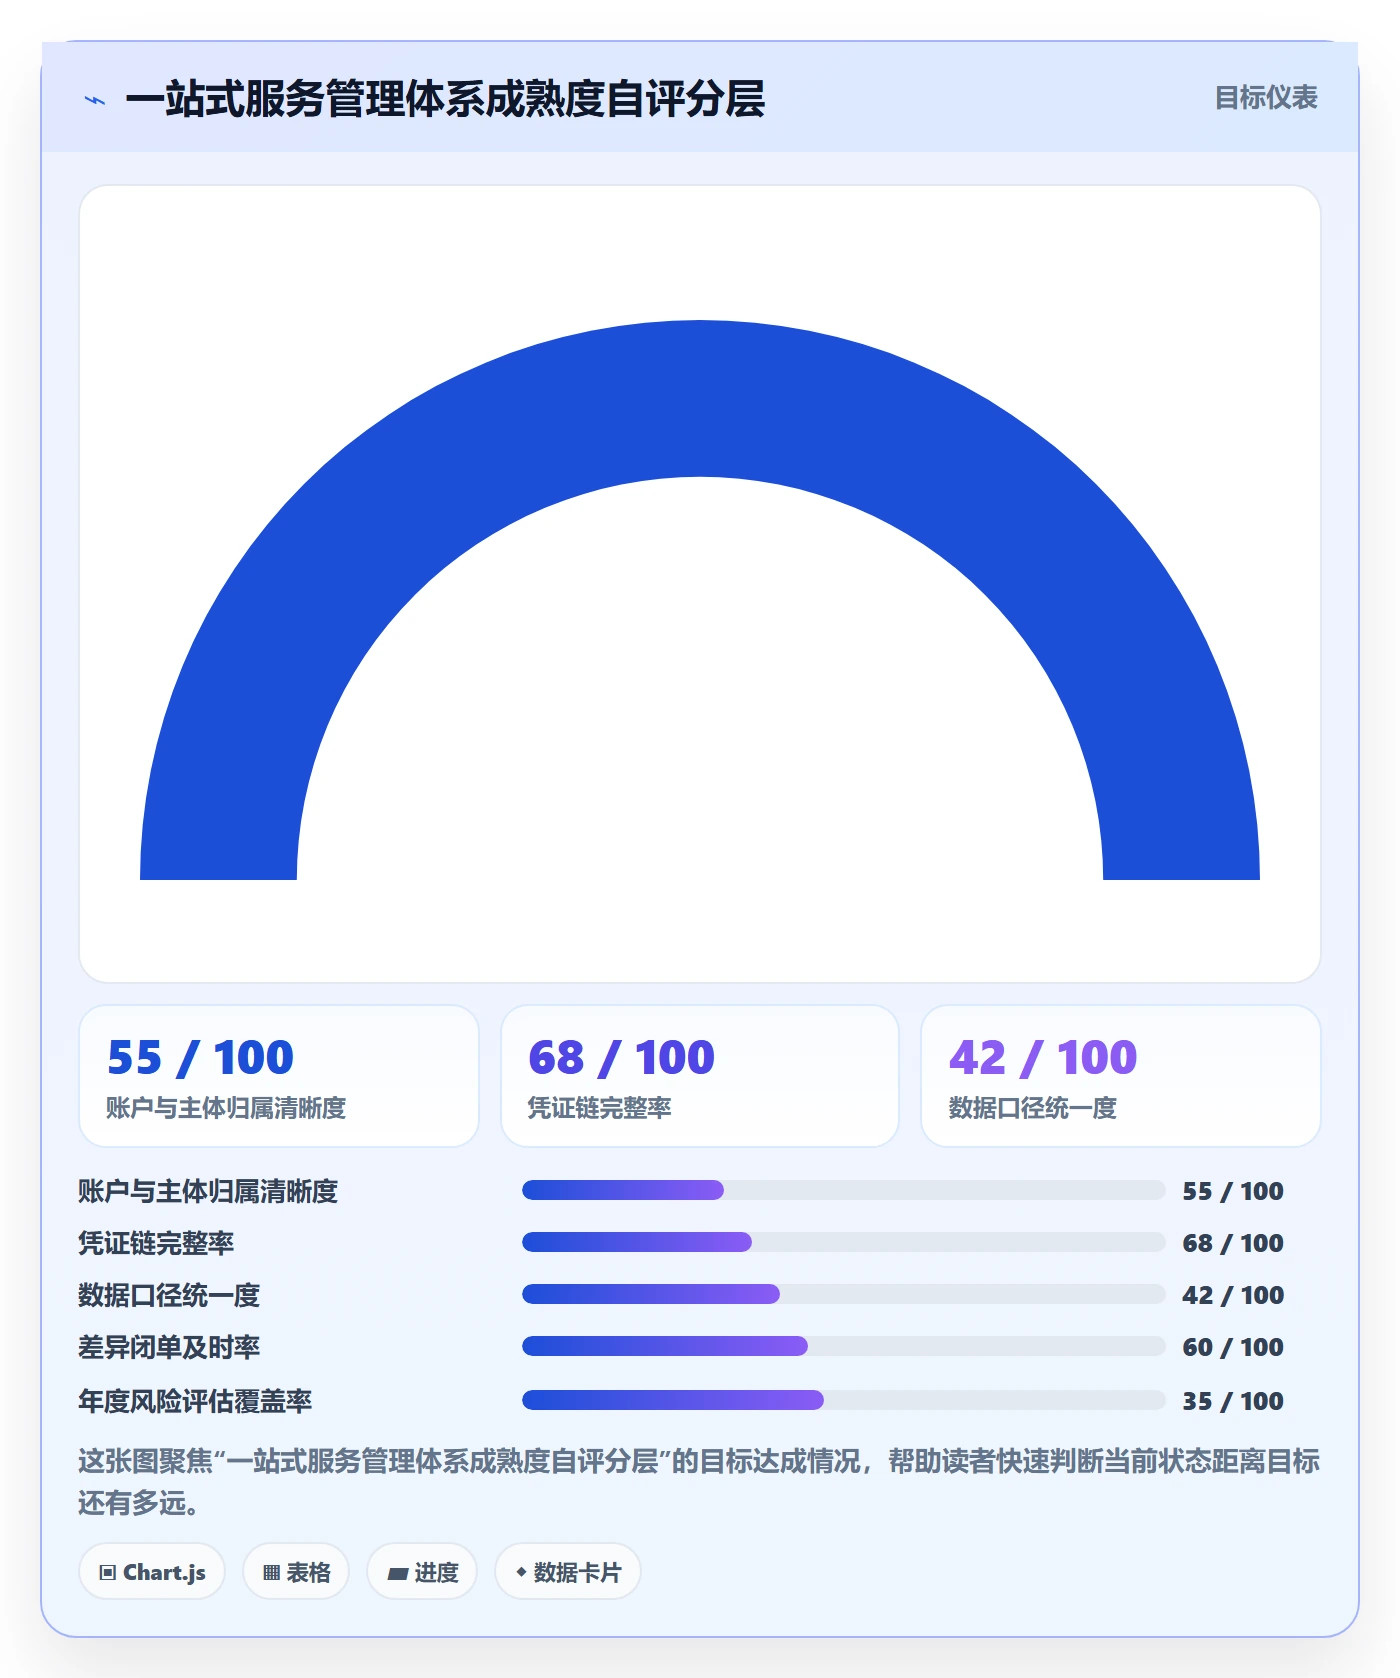Click the grid icon in 表格 chip
1400x1678 pixels.
point(271,1573)
